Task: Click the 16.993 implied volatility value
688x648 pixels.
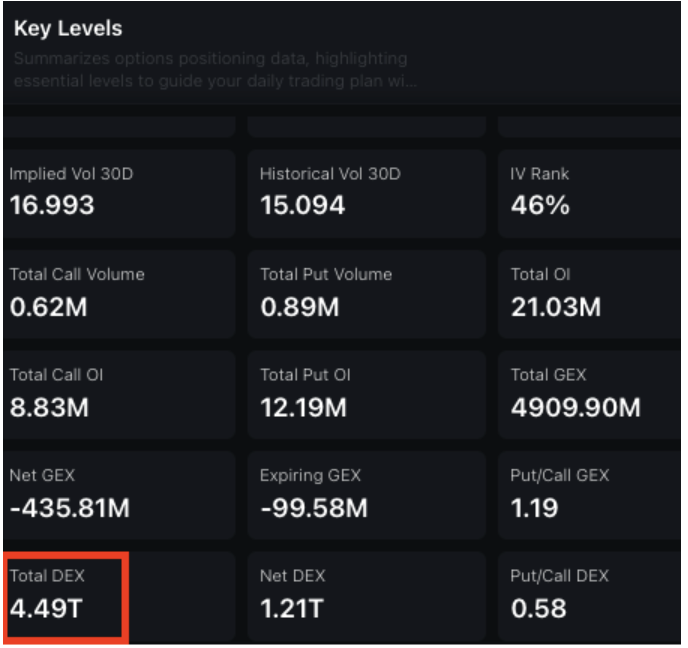Action: [52, 205]
